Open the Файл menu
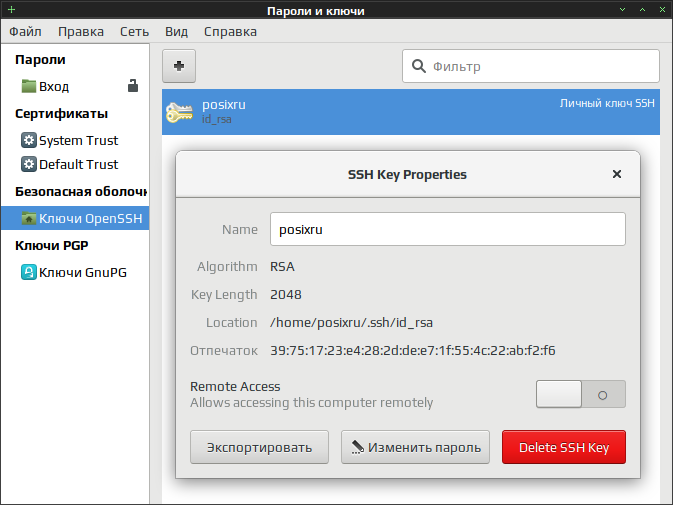This screenshot has height=505, width=673. (25, 31)
